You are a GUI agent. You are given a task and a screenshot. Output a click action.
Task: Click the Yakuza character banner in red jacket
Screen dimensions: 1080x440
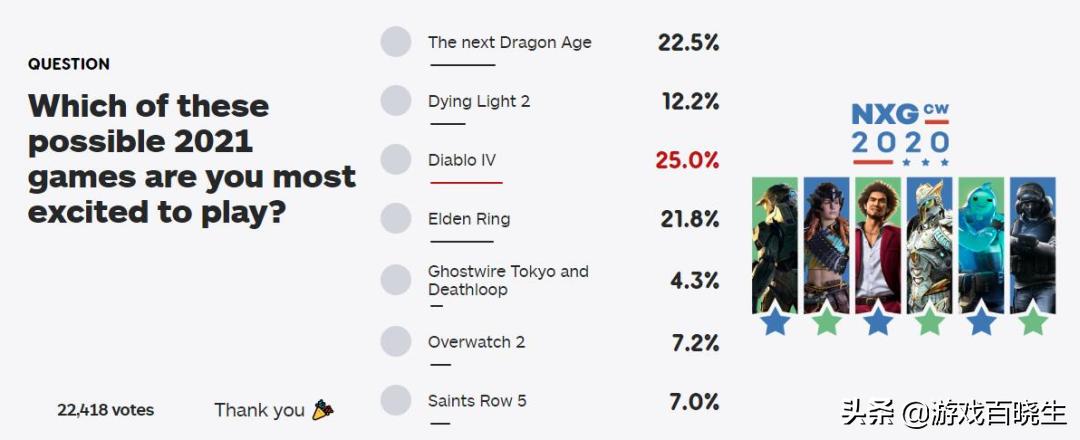click(879, 245)
